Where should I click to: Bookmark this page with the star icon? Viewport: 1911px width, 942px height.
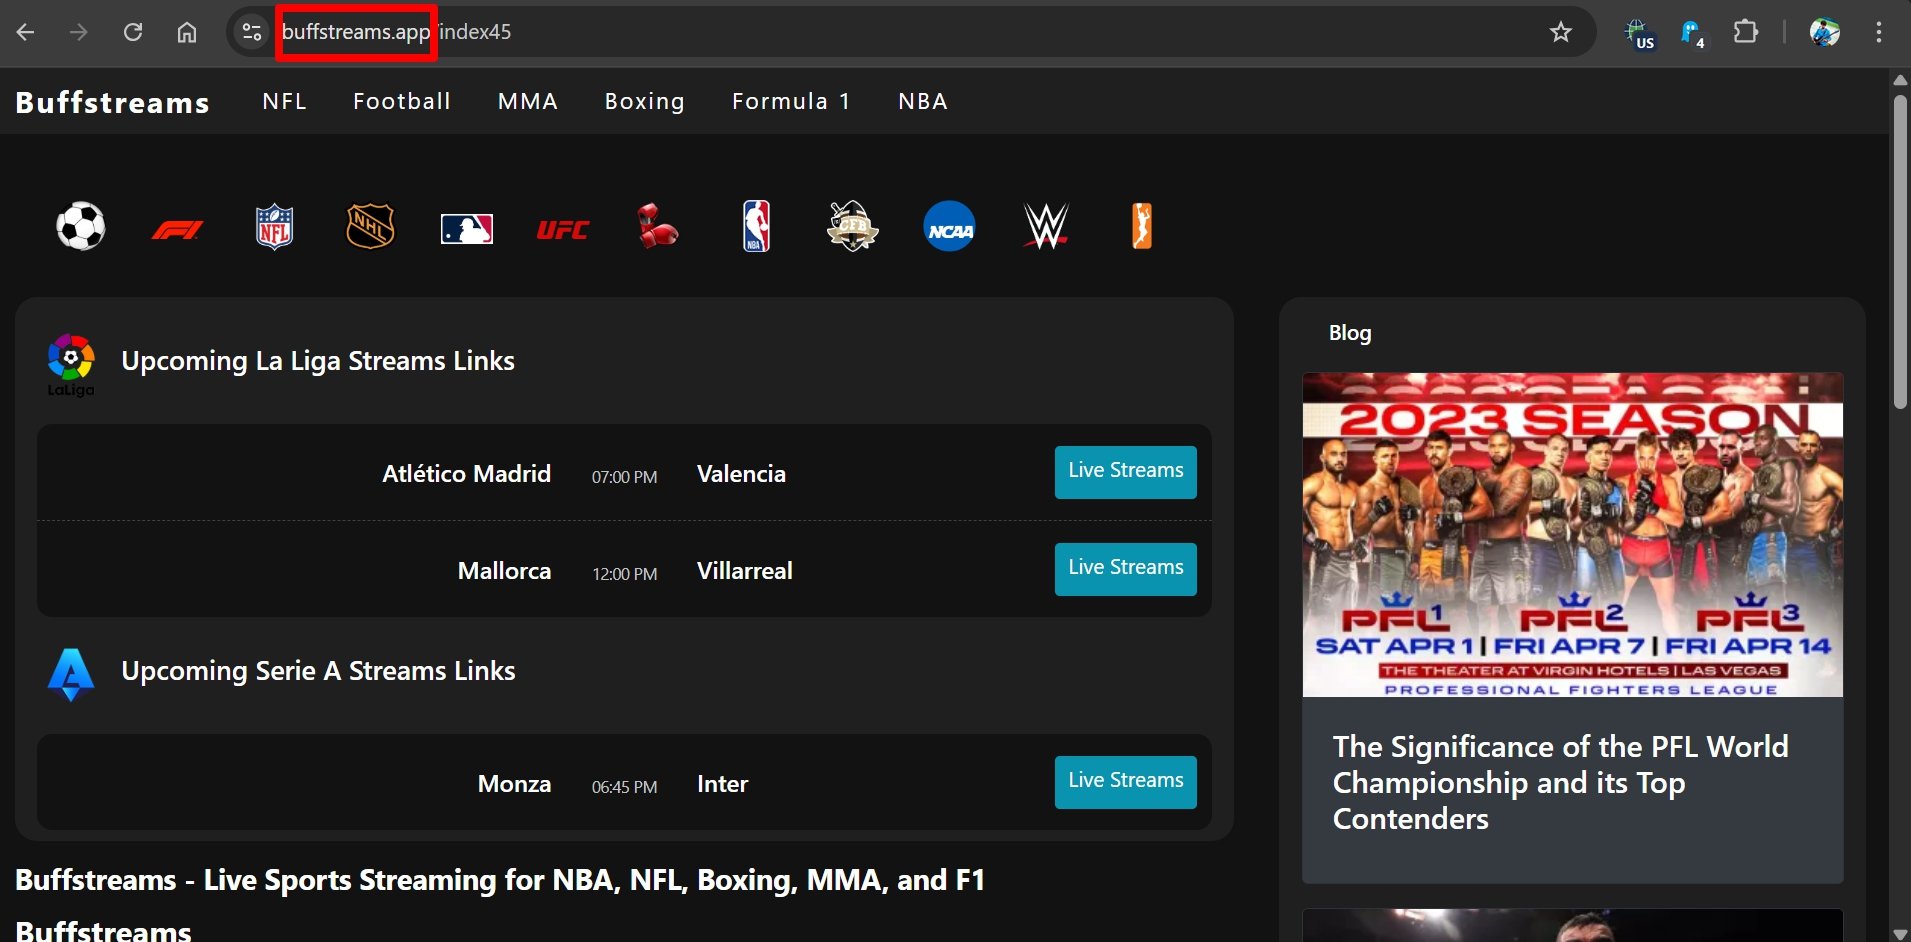1561,32
